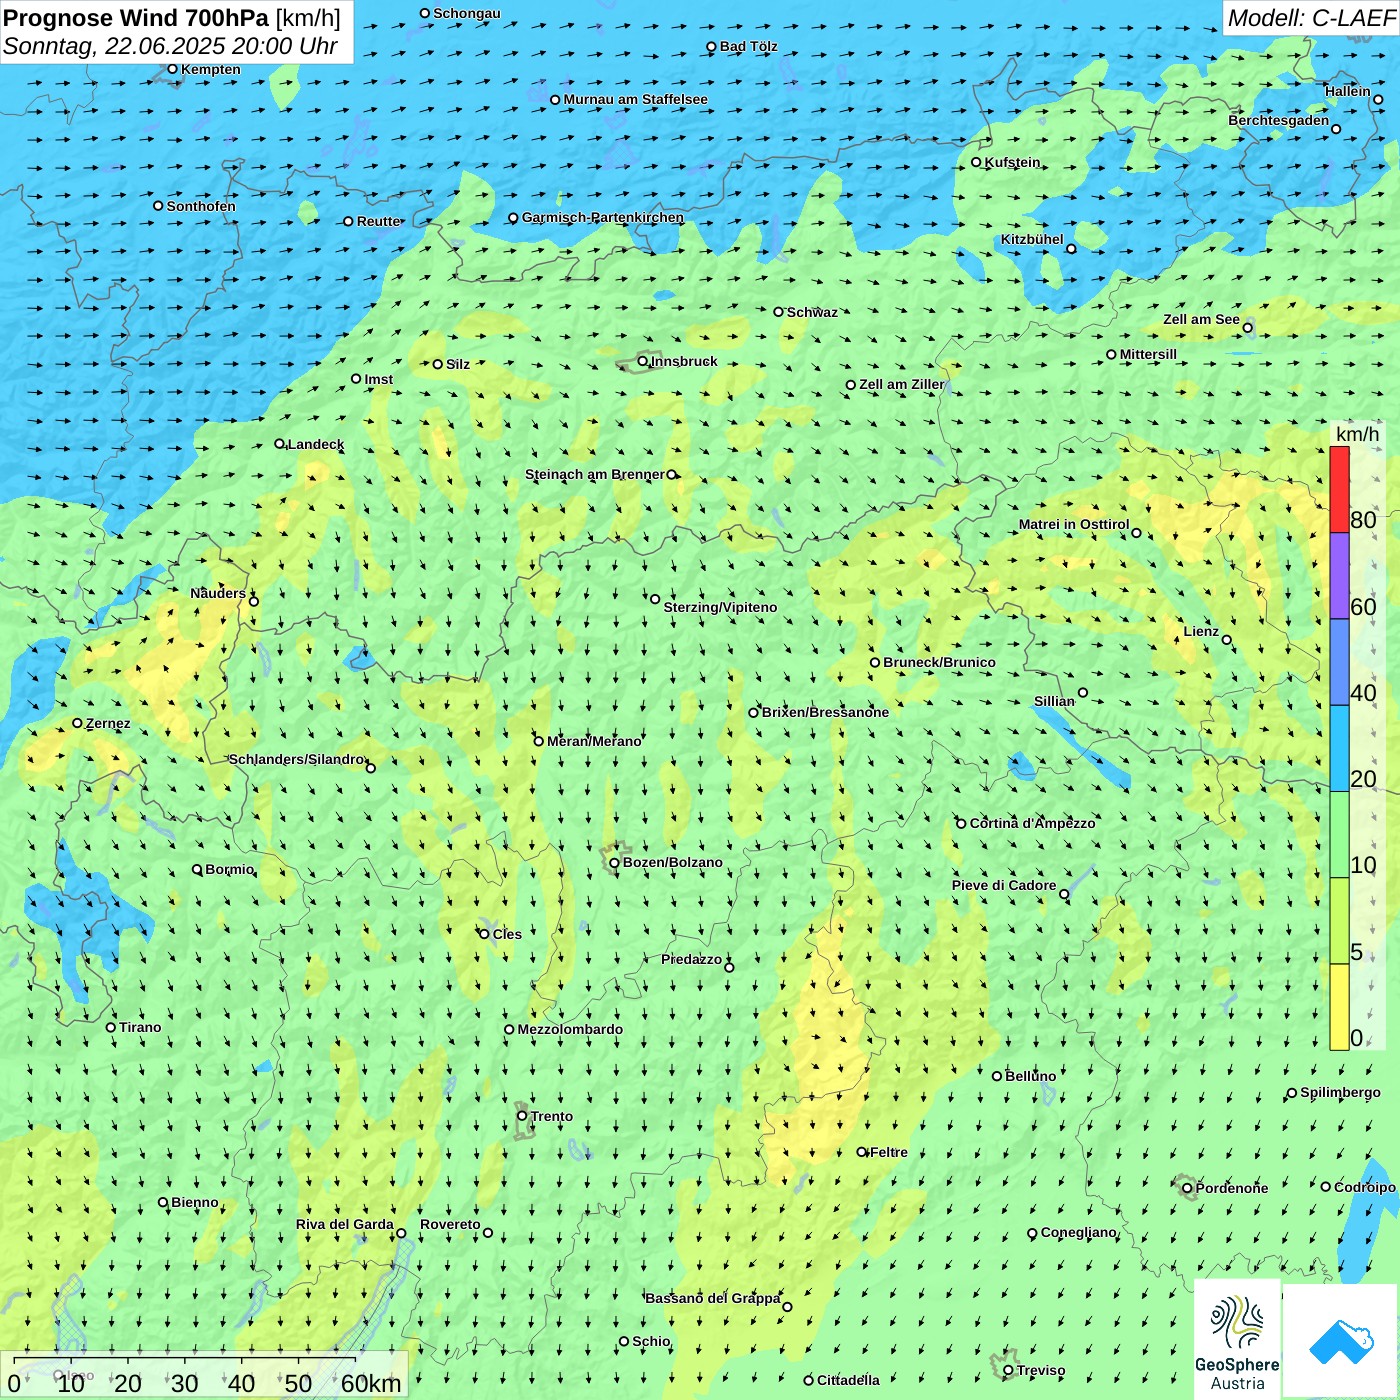Click the 'Imst' label
This screenshot has height=1400, width=1400.
[x=379, y=379]
